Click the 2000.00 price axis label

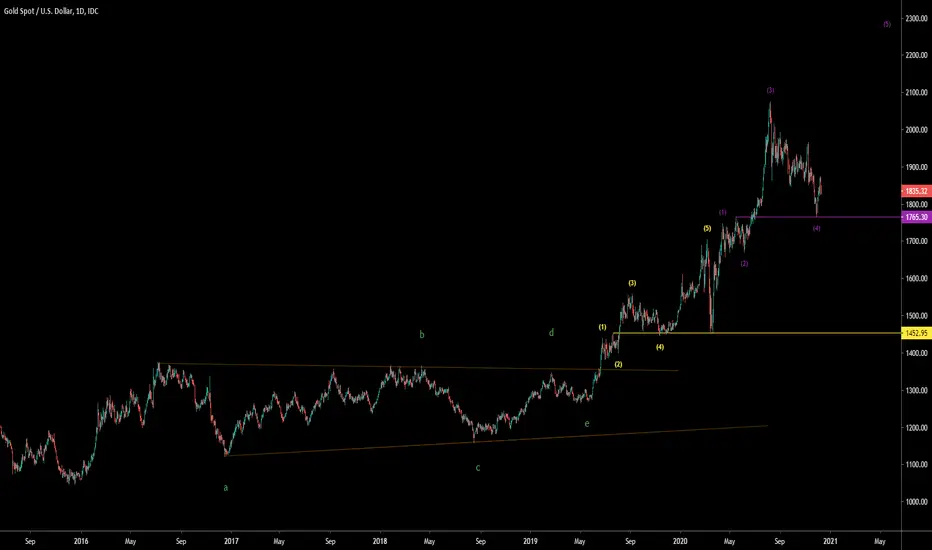917,130
